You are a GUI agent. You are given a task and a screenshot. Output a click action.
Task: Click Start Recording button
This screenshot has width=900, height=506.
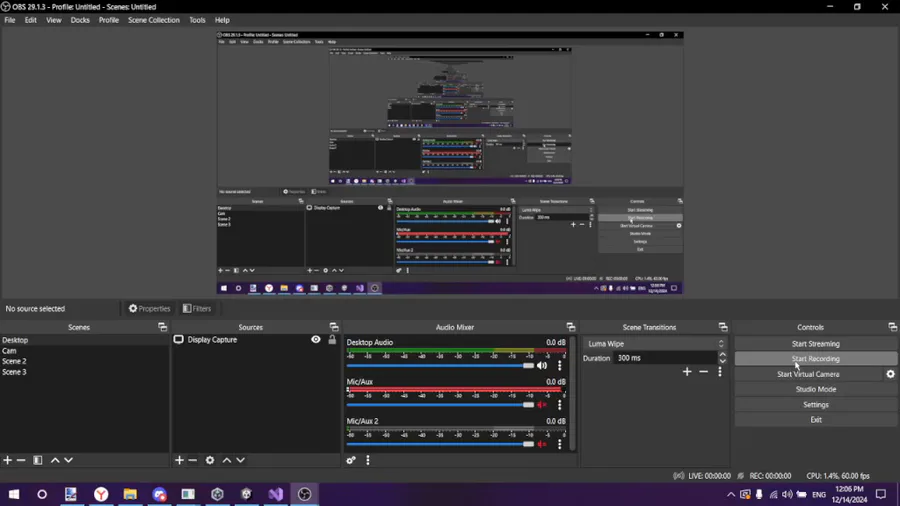tap(816, 359)
